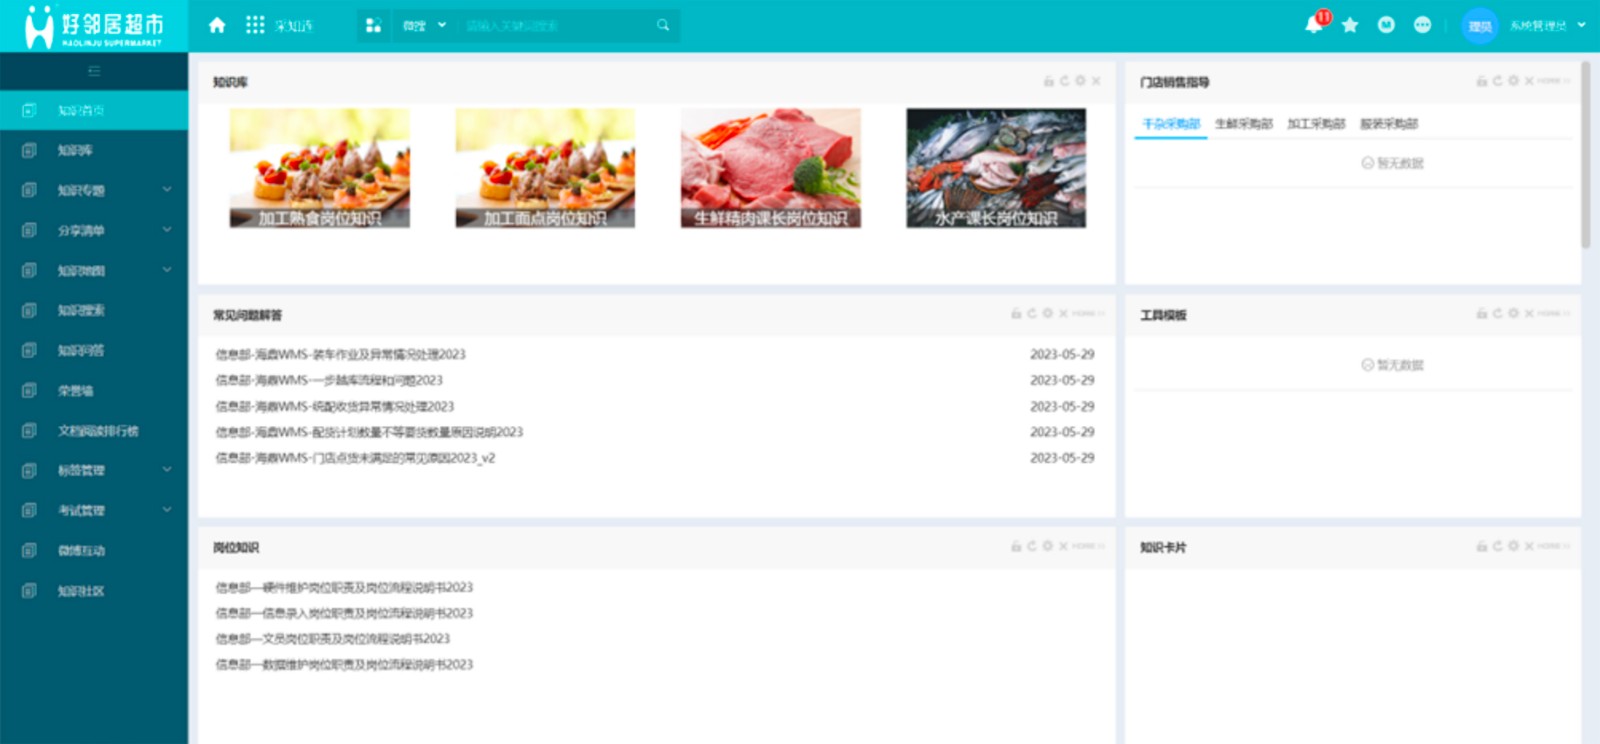
Task: Select the 干杂采购部 tab
Action: [x=1171, y=124]
